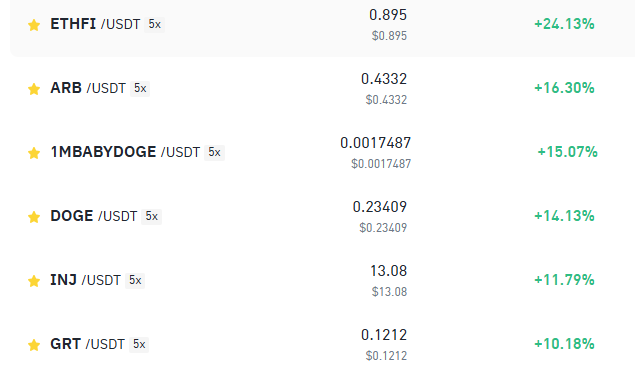The width and height of the screenshot is (635, 384).
Task: Click the DOGE/USDT star icon
Action: click(x=34, y=217)
